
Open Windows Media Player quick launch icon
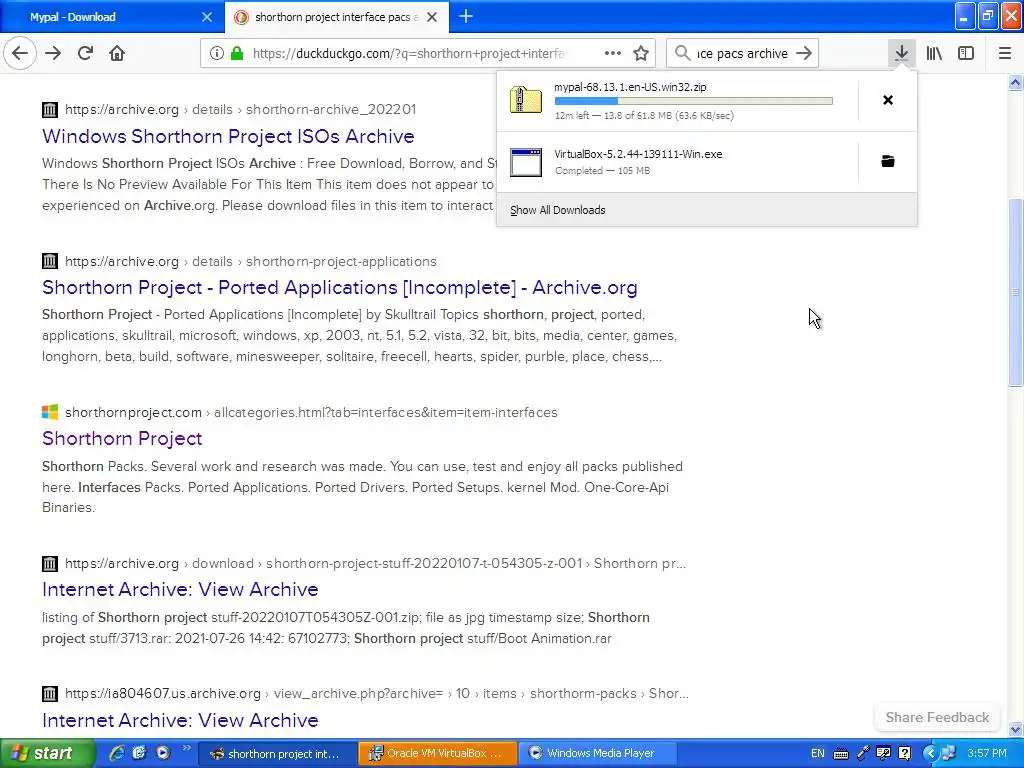click(163, 753)
